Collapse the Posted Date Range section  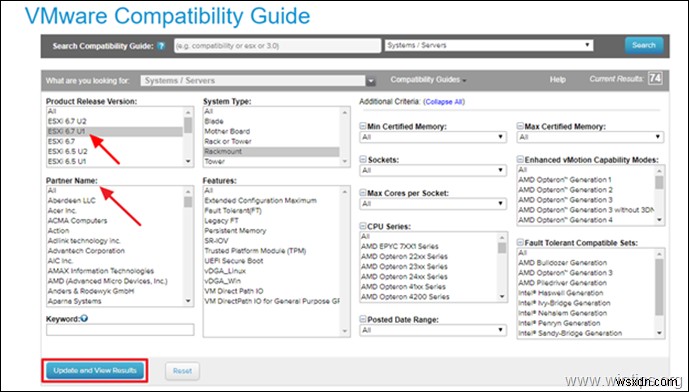(x=363, y=319)
